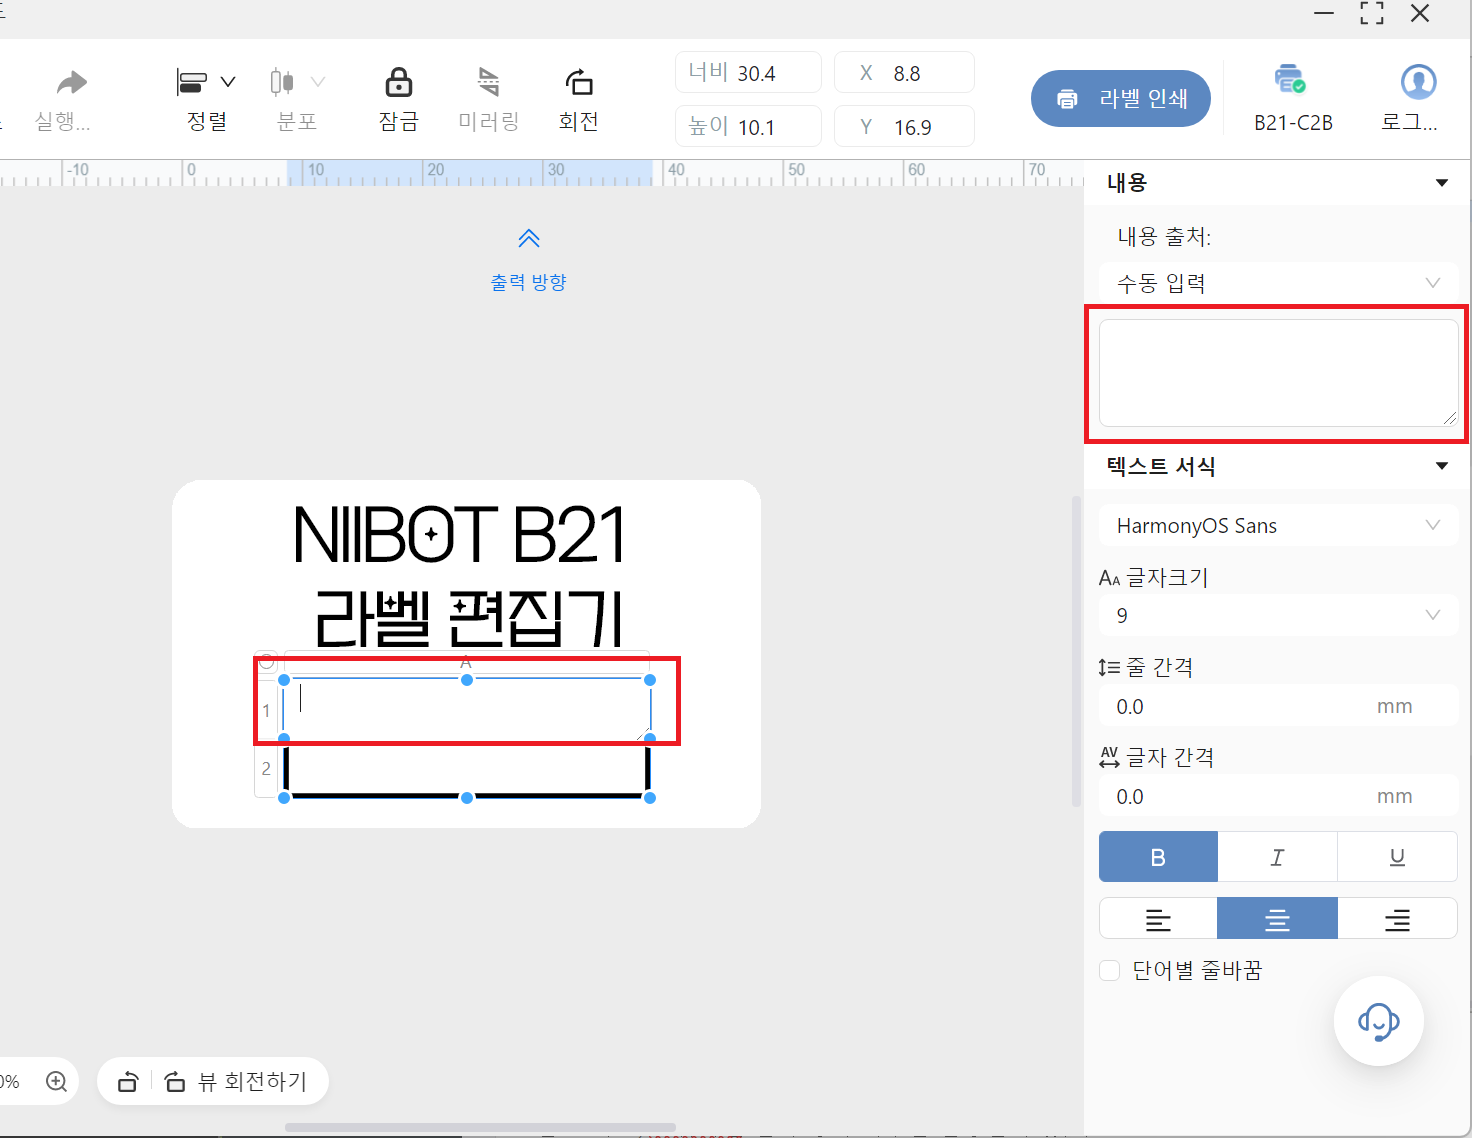Click the 미러링 mirroring icon
Screen dimensions: 1472x1138
[488, 82]
